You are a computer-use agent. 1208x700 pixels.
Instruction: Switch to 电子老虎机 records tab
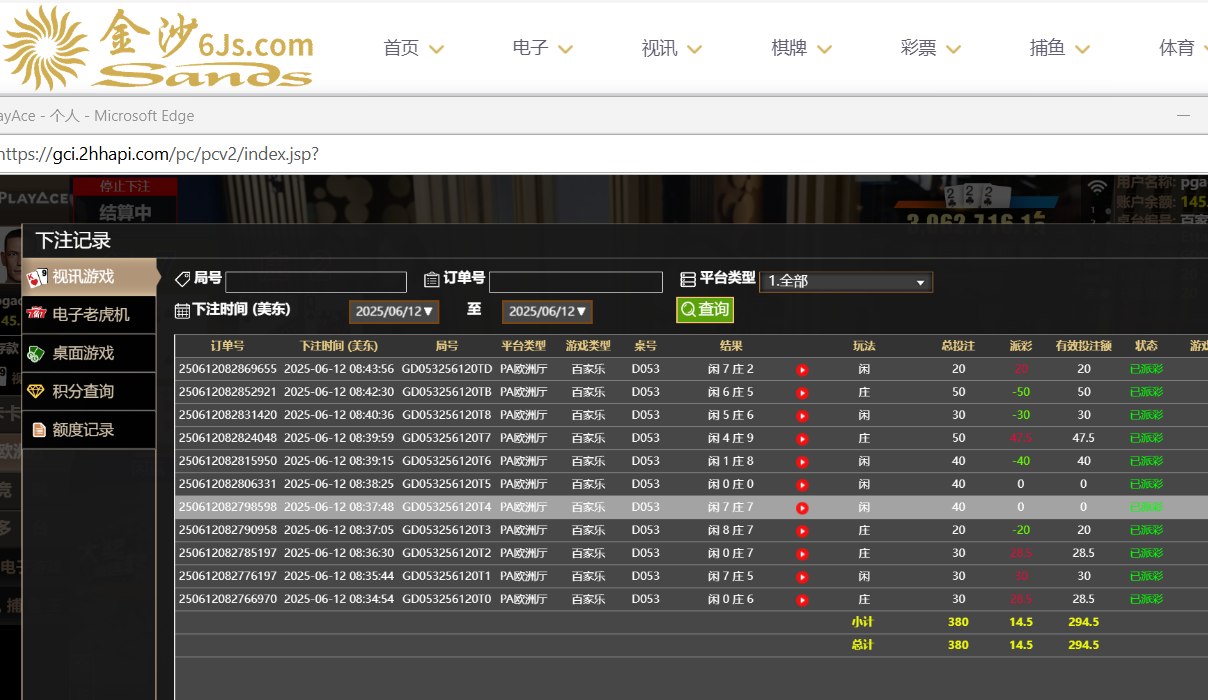tap(90, 315)
